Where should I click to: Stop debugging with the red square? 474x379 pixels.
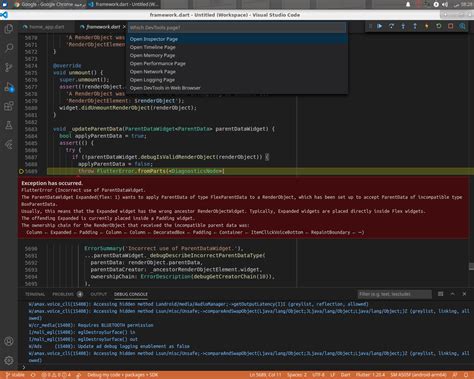pyautogui.click(x=451, y=26)
